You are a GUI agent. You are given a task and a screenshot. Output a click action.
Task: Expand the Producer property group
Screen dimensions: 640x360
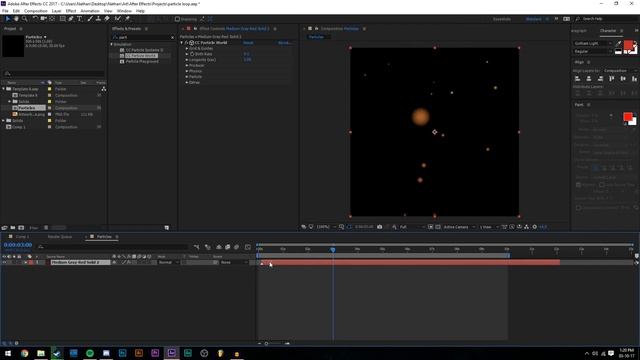[x=187, y=65]
